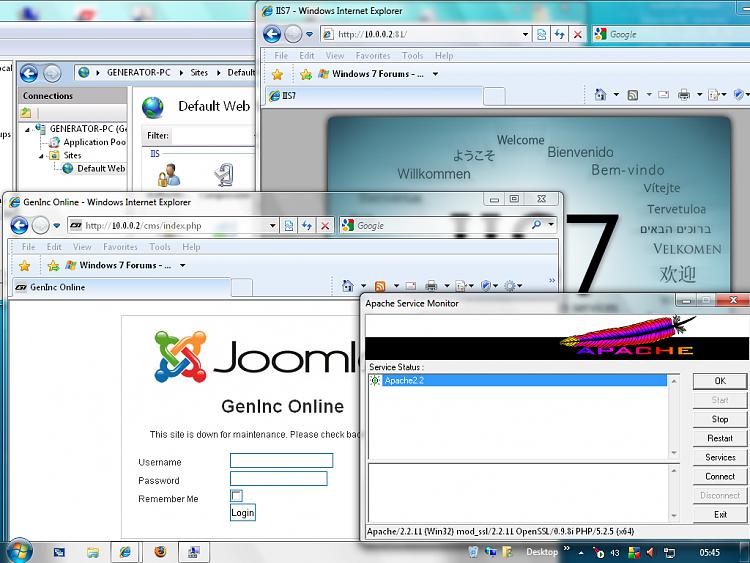This screenshot has height=563, width=750.
Task: Show hidden tray icons arrow
Action: pos(581,553)
